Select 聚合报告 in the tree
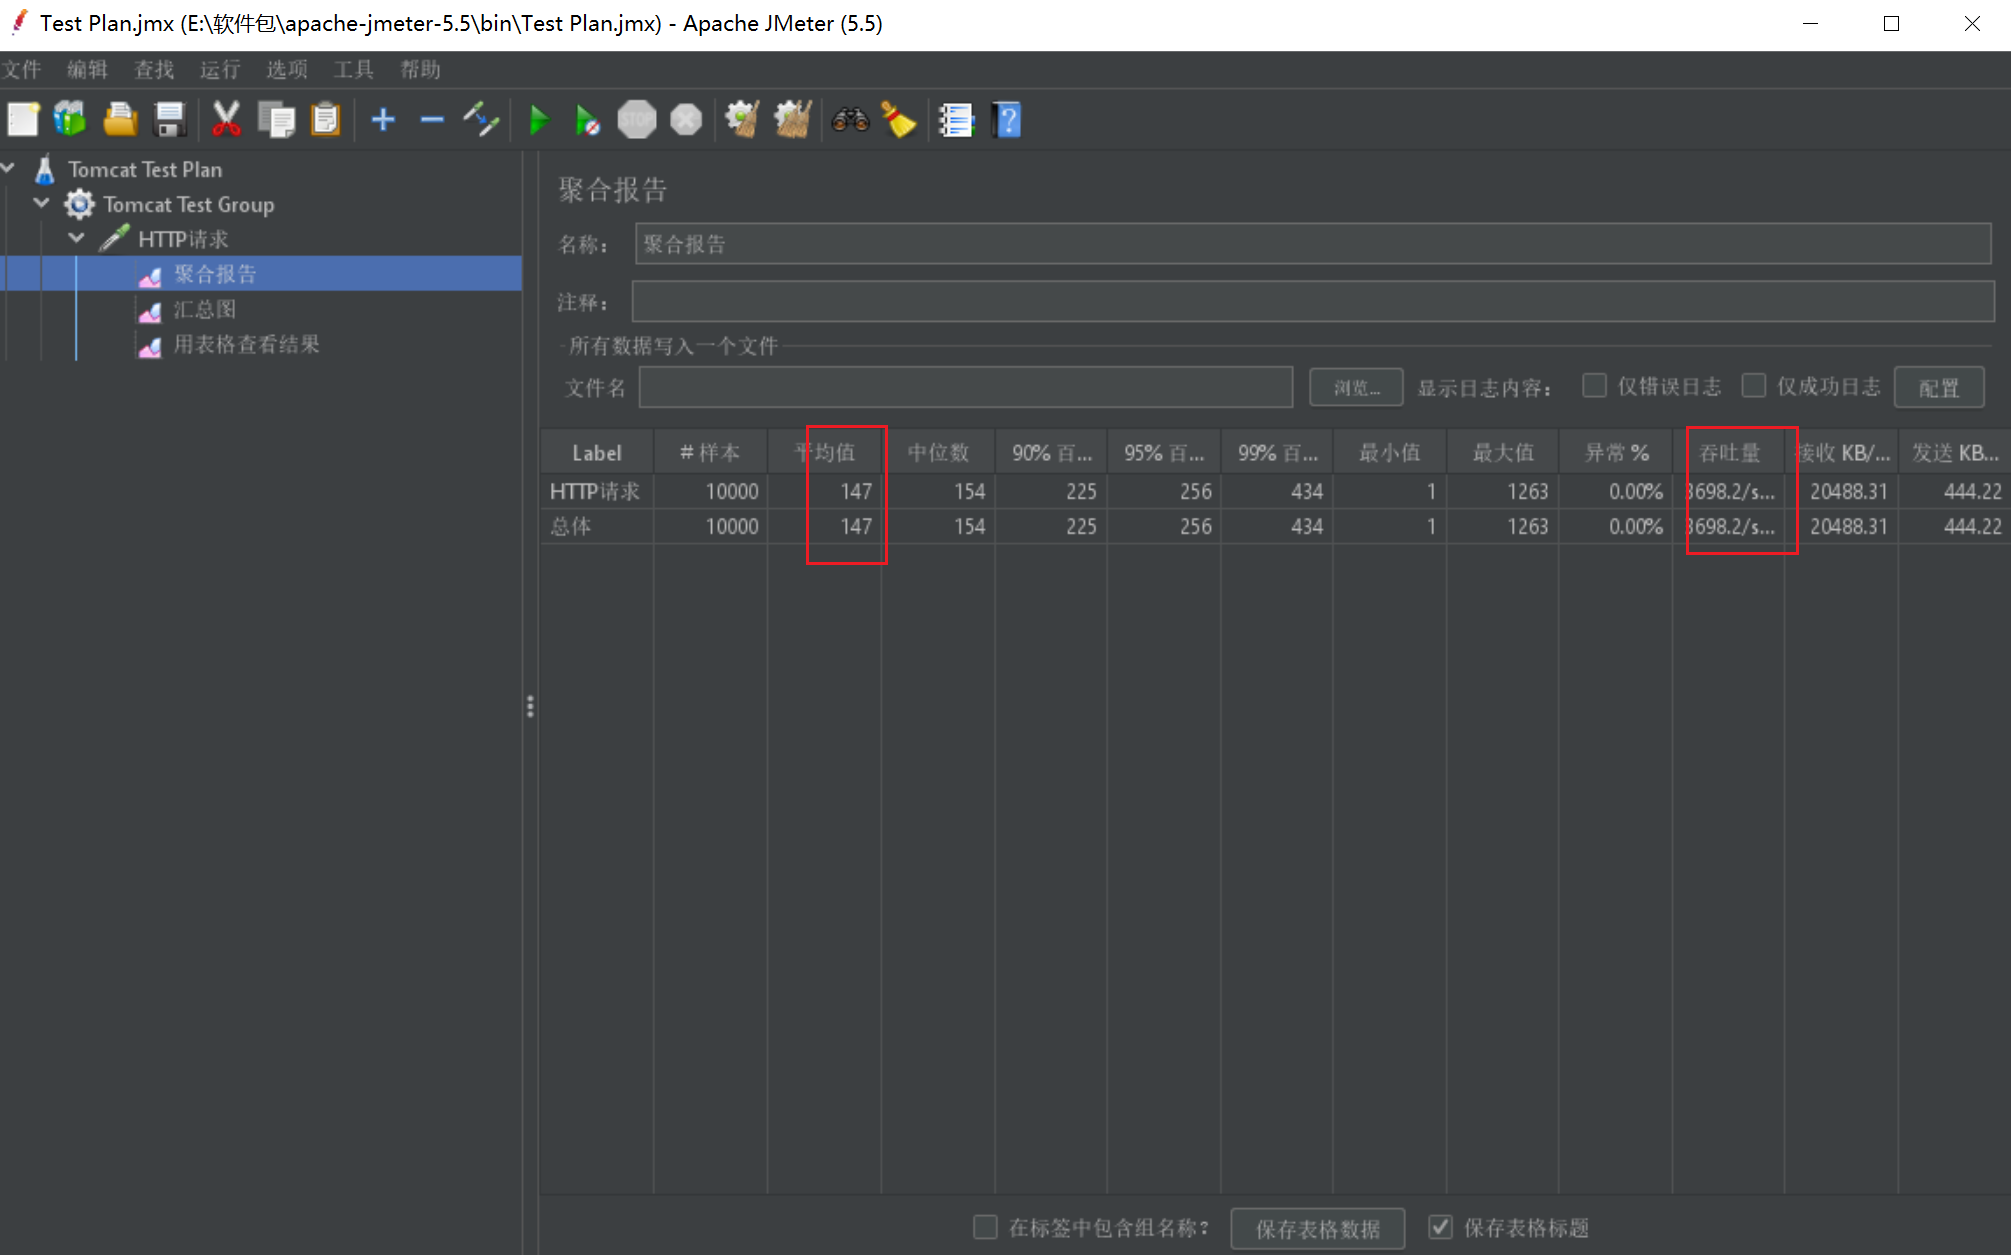The width and height of the screenshot is (2011, 1255). (215, 274)
